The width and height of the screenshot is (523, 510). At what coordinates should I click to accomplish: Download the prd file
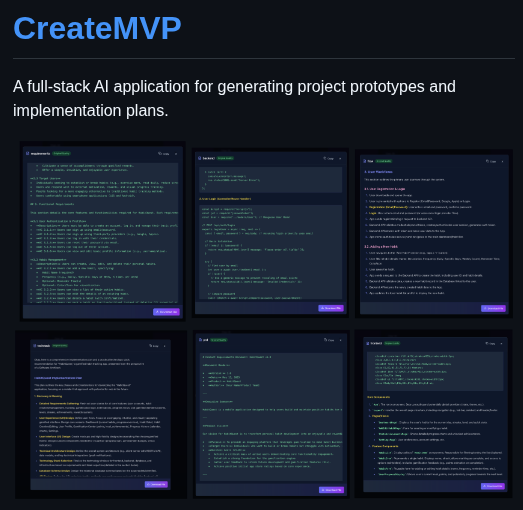[x=331, y=490]
